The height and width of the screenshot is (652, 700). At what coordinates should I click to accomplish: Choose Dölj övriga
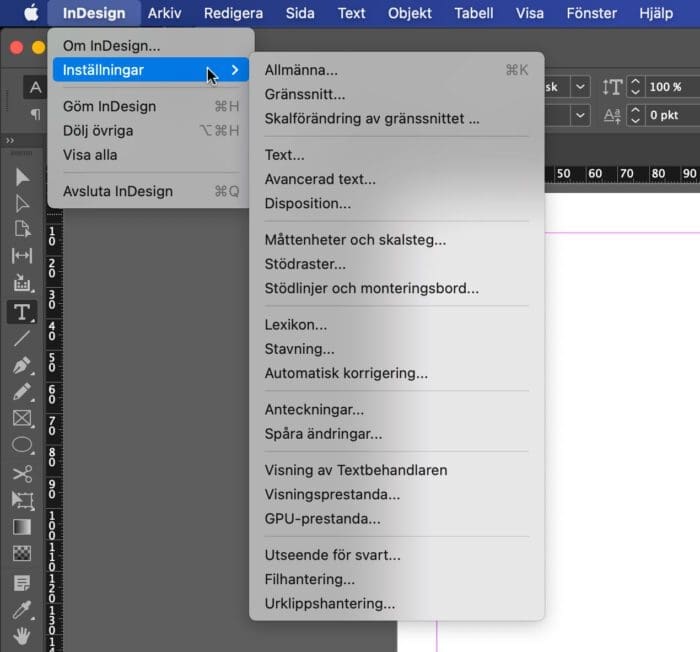click(x=151, y=130)
